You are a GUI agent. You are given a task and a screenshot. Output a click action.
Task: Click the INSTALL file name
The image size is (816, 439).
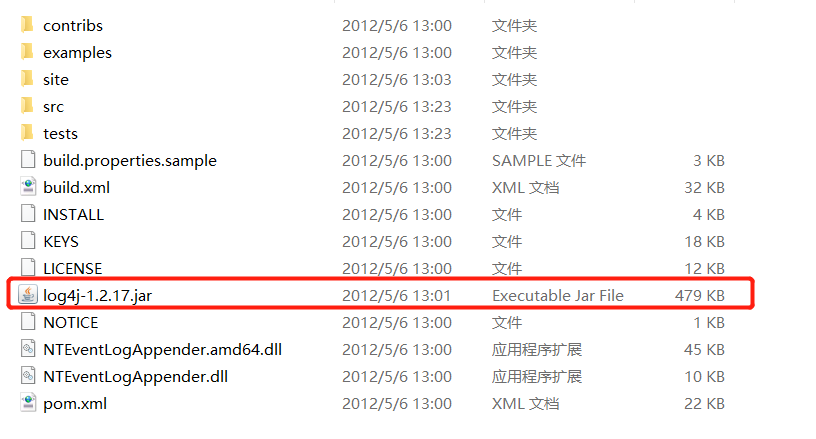73,214
